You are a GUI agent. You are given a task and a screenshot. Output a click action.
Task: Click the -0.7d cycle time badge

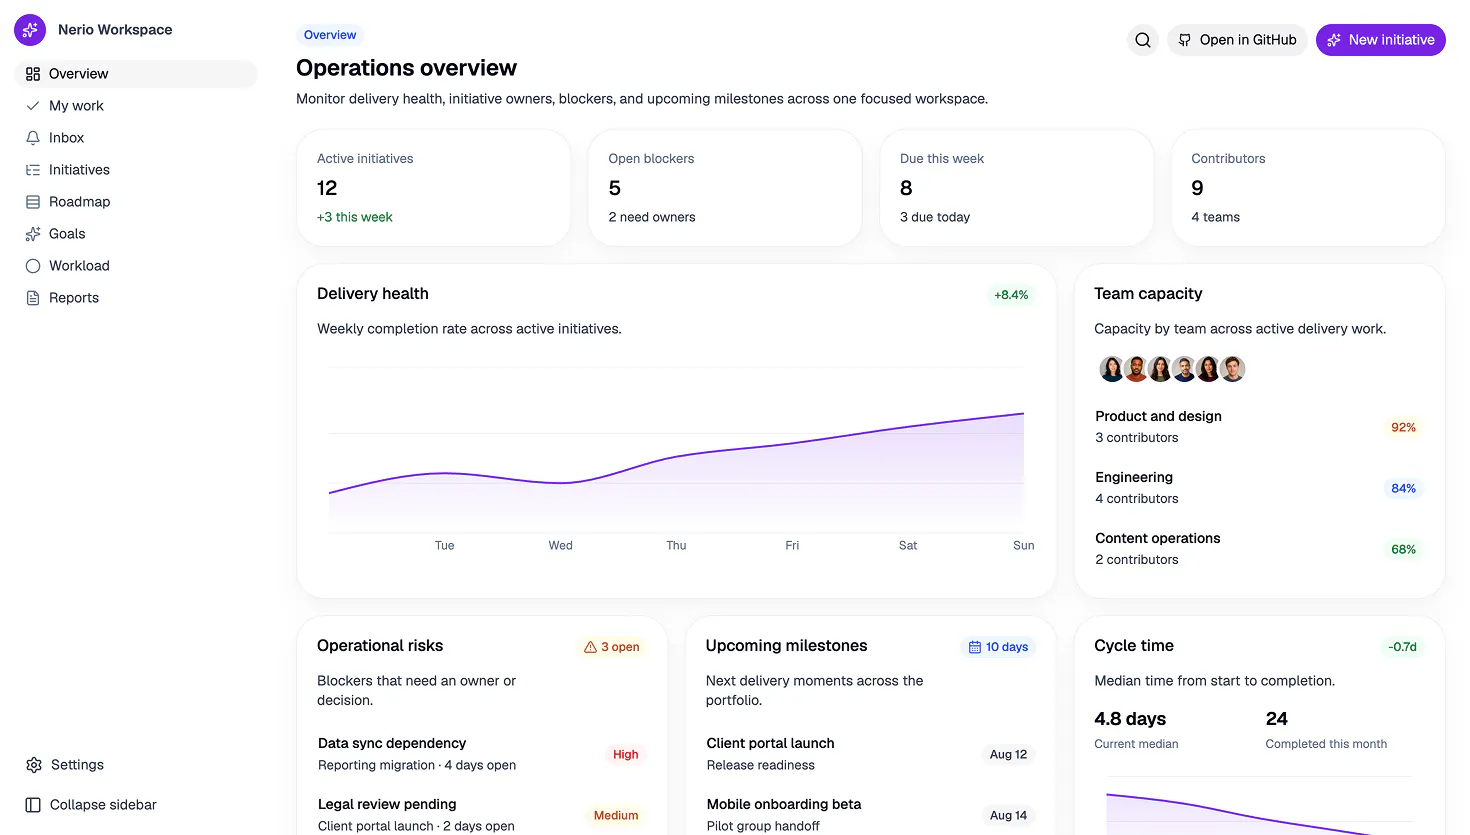click(x=1402, y=647)
